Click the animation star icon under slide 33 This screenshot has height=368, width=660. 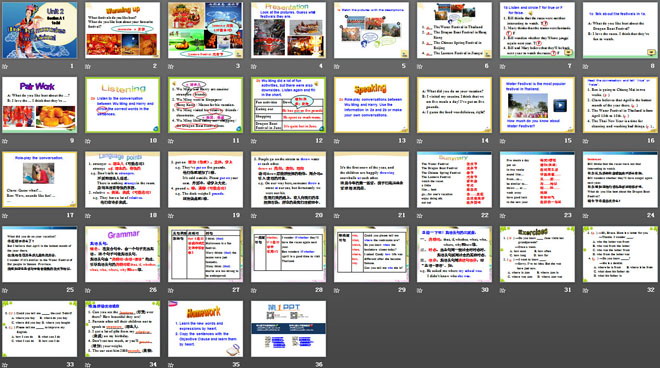point(5,365)
